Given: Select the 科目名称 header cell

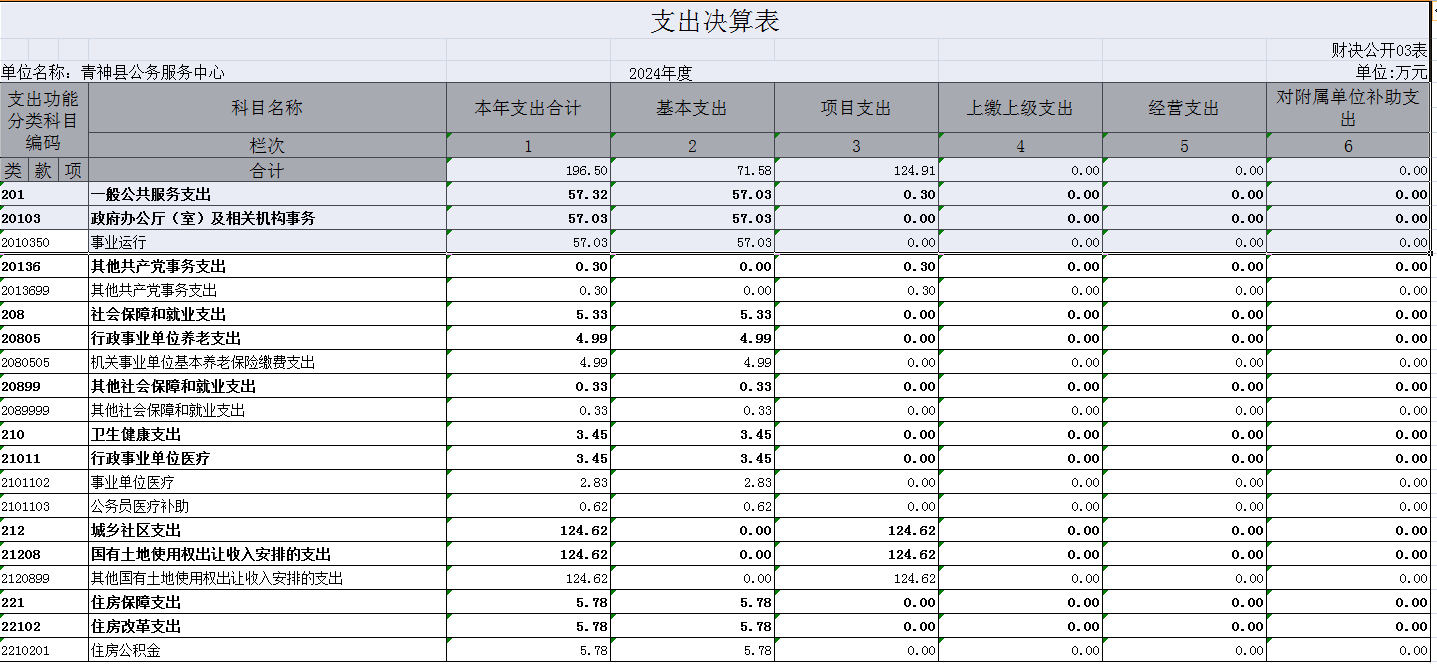Looking at the screenshot, I should click(x=267, y=108).
